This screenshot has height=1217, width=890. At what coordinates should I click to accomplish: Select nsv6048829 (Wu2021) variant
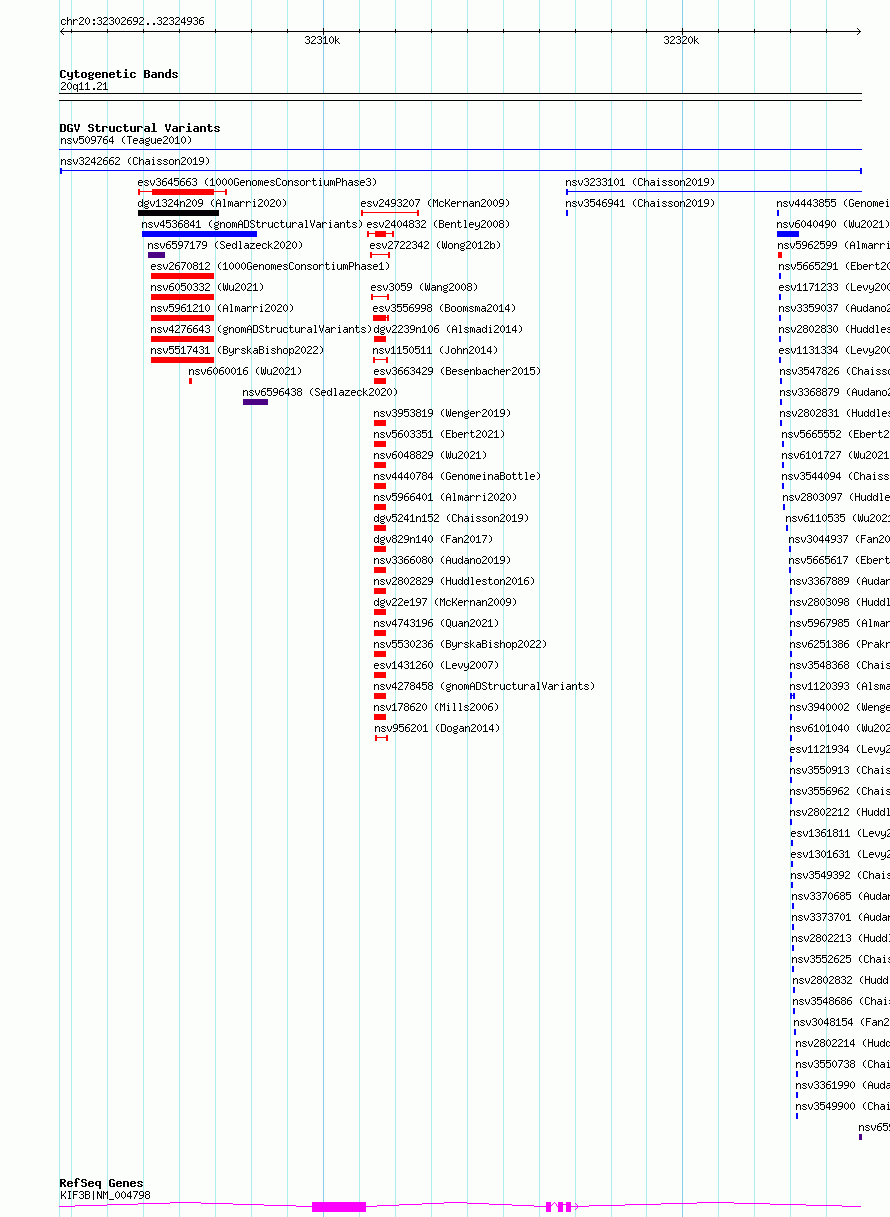coord(430,456)
